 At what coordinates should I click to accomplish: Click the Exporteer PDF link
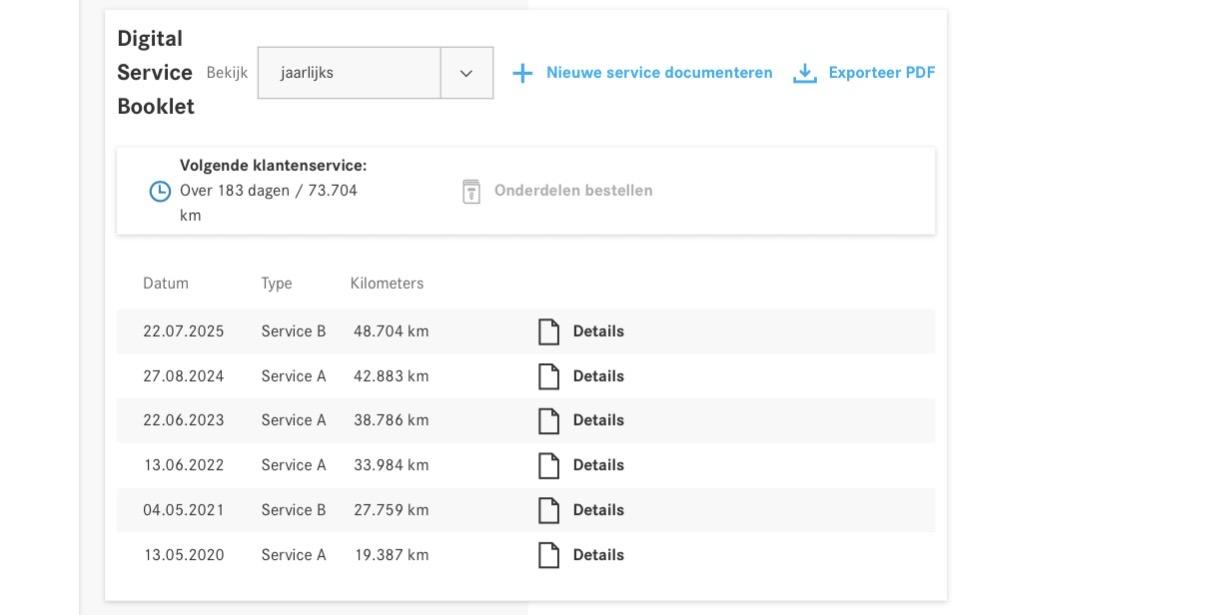881,73
